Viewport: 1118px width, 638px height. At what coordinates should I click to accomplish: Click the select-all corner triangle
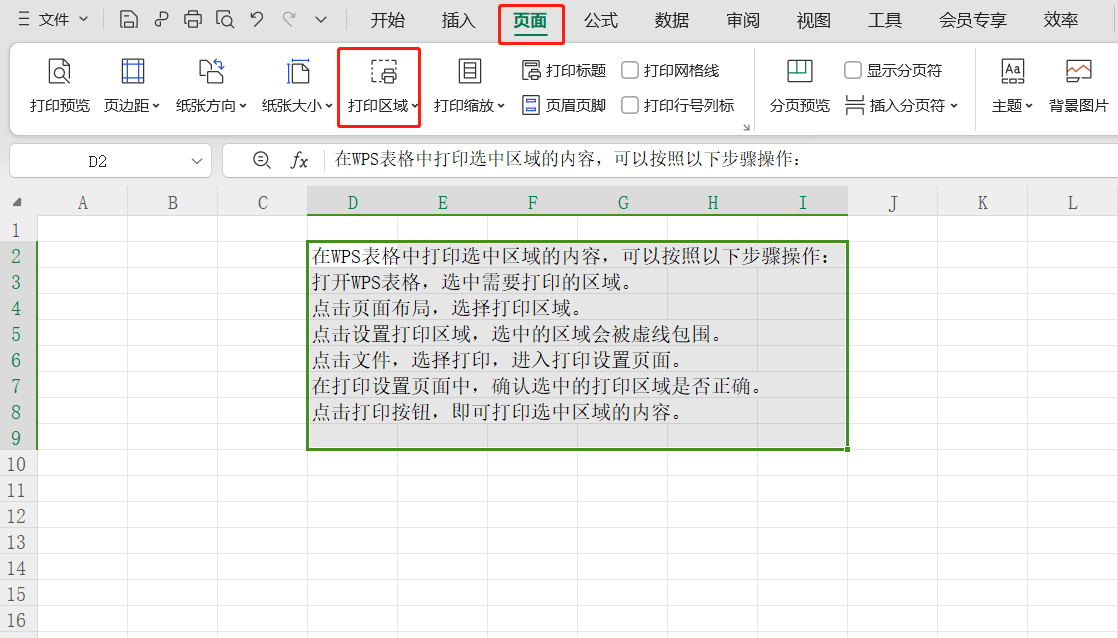pyautogui.click(x=17, y=202)
